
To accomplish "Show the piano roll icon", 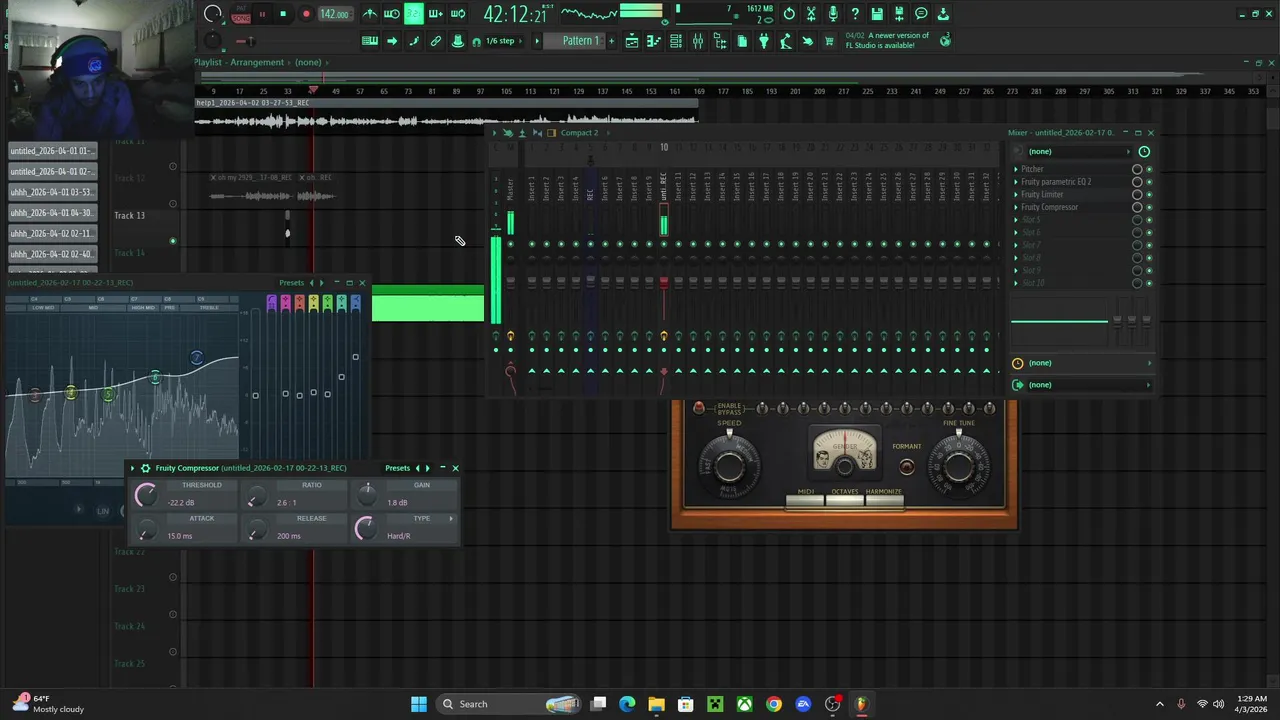I will (x=654, y=41).
